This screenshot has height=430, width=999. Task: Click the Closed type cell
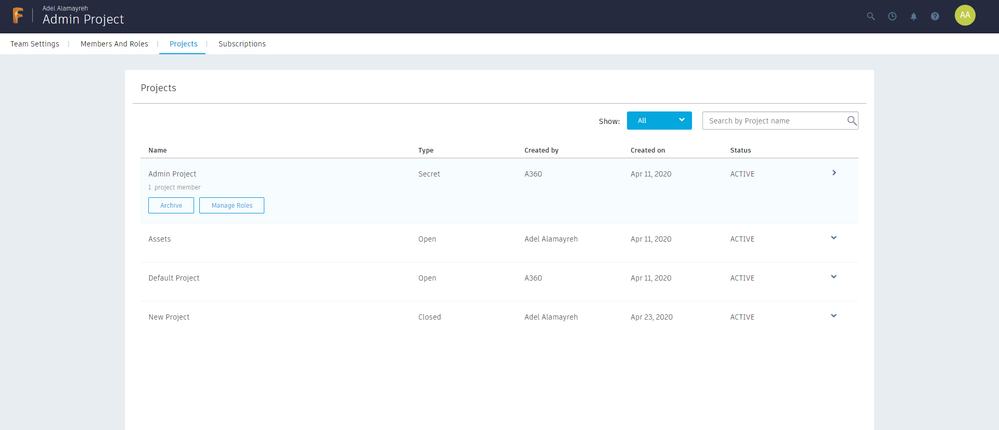(x=429, y=317)
